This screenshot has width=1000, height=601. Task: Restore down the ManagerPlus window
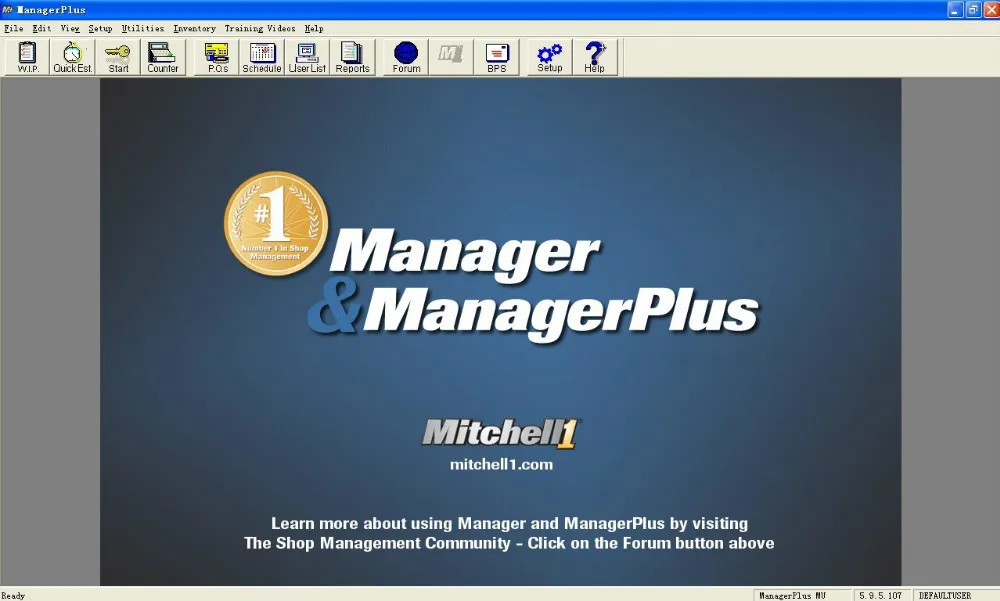coord(973,10)
